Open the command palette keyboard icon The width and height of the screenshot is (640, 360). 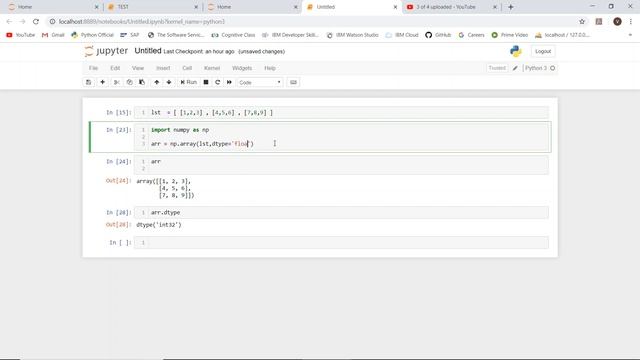coord(293,82)
